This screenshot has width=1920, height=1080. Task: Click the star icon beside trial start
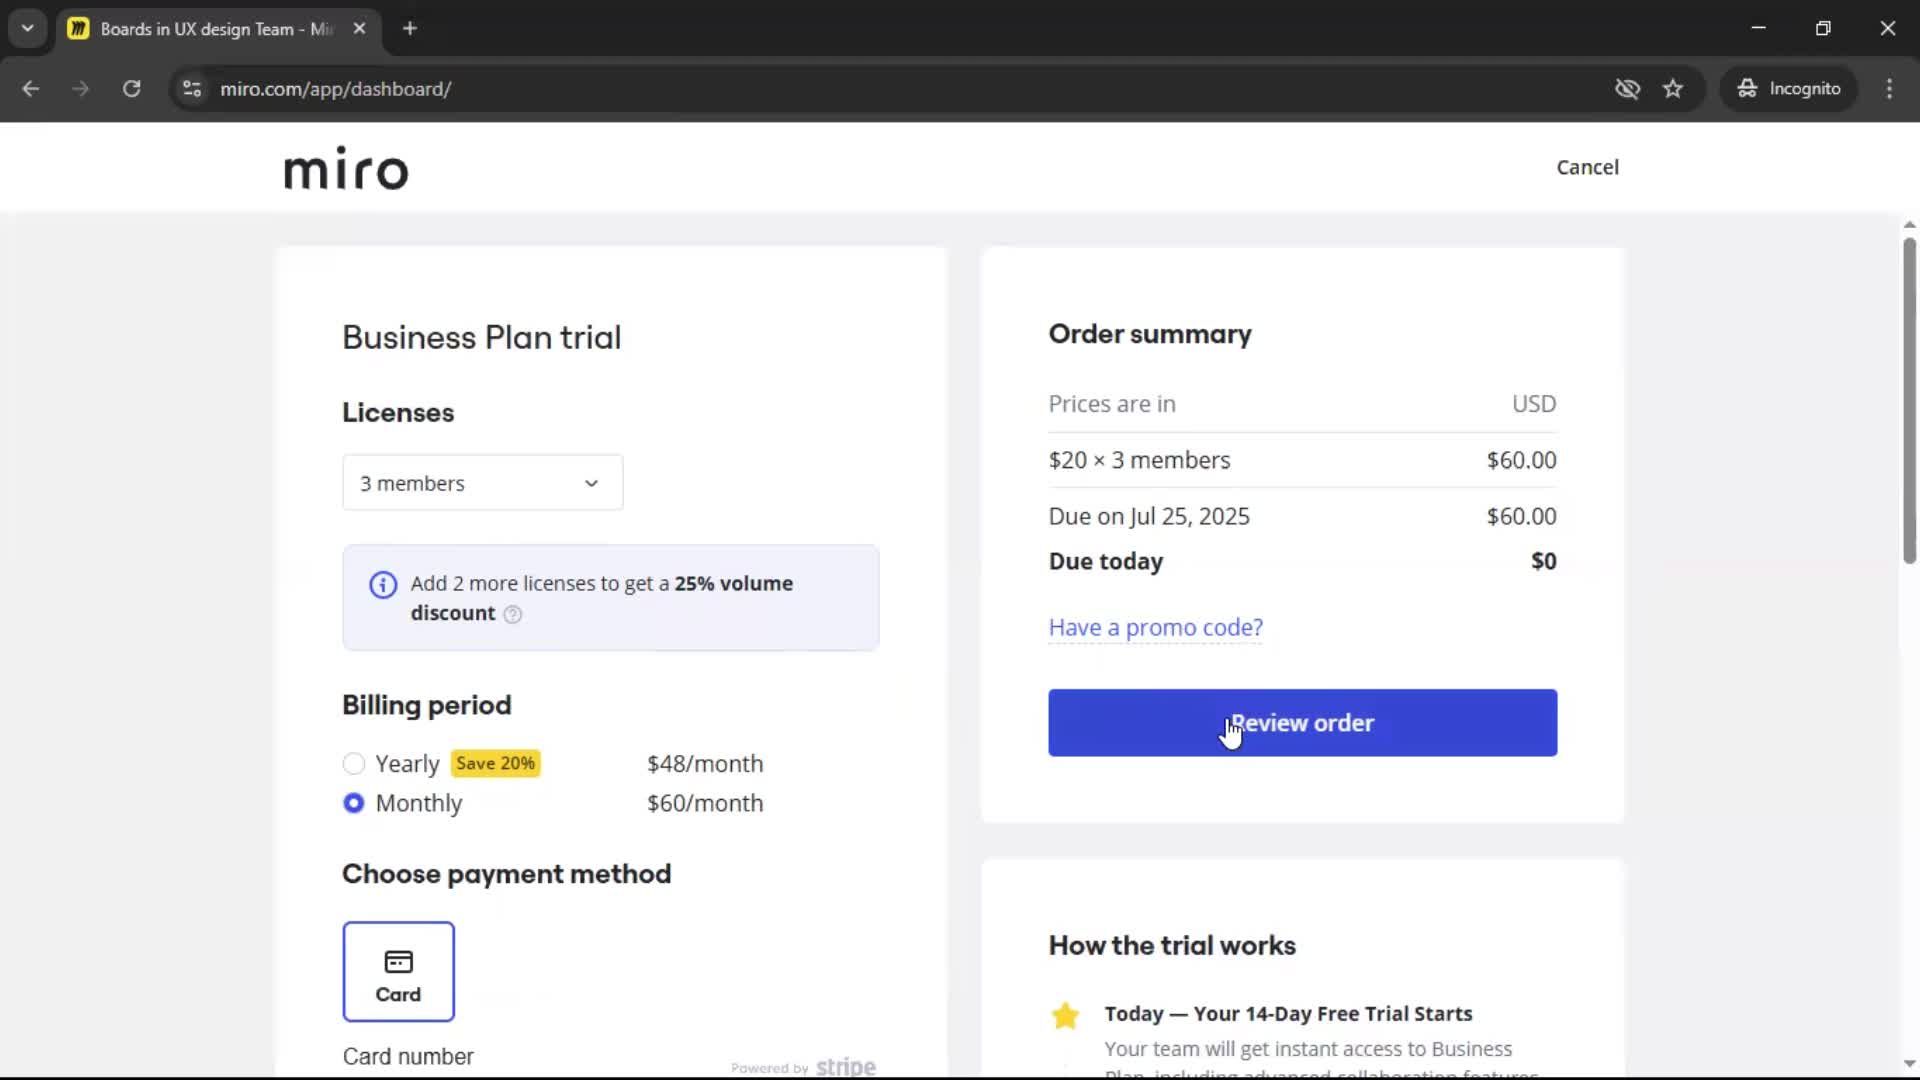(x=1066, y=1016)
